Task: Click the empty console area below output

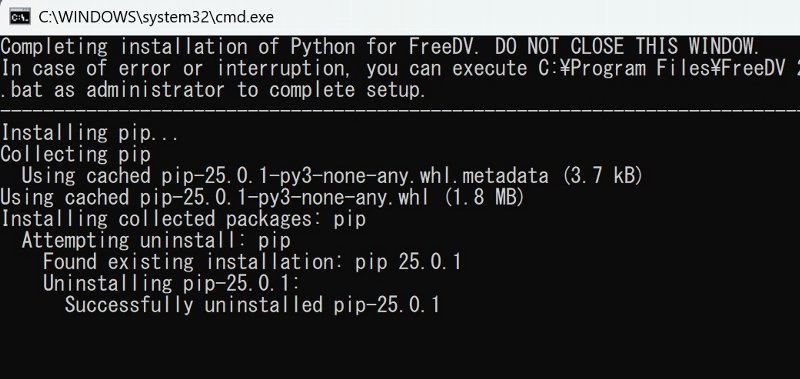Action: pyautogui.click(x=400, y=348)
